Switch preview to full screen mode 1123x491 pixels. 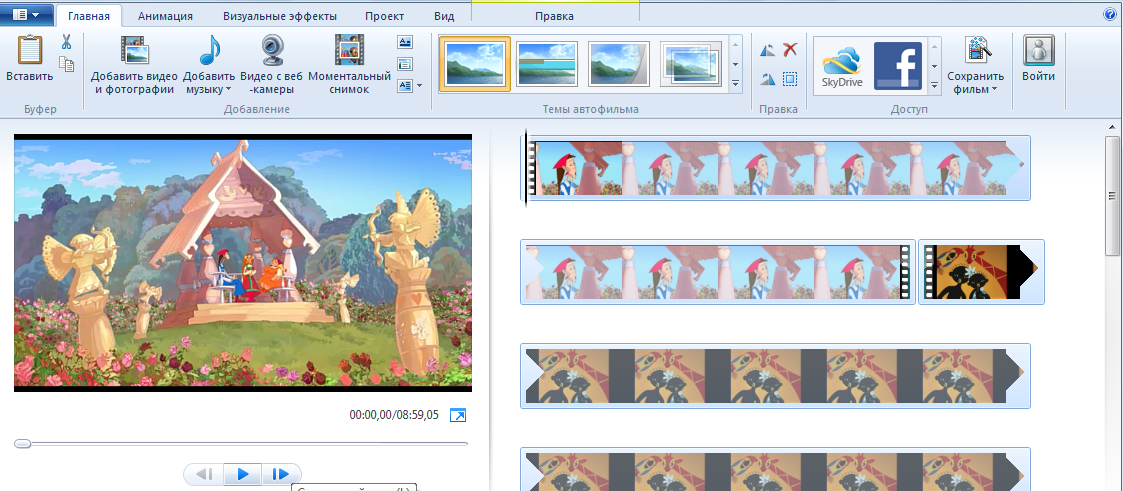pos(458,415)
